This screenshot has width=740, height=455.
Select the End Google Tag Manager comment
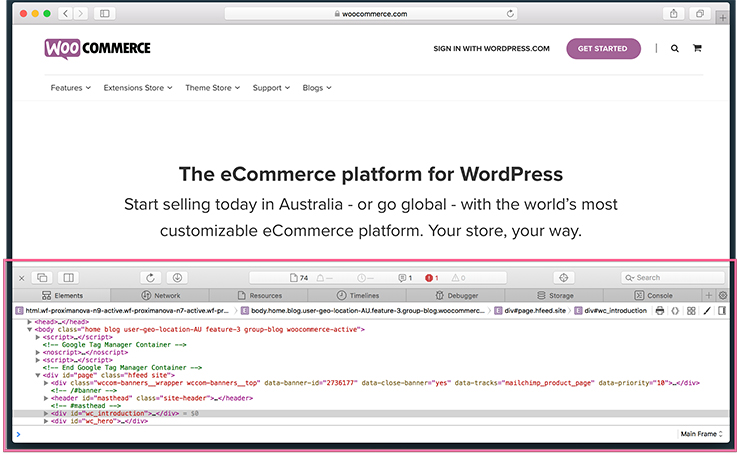pos(122,368)
